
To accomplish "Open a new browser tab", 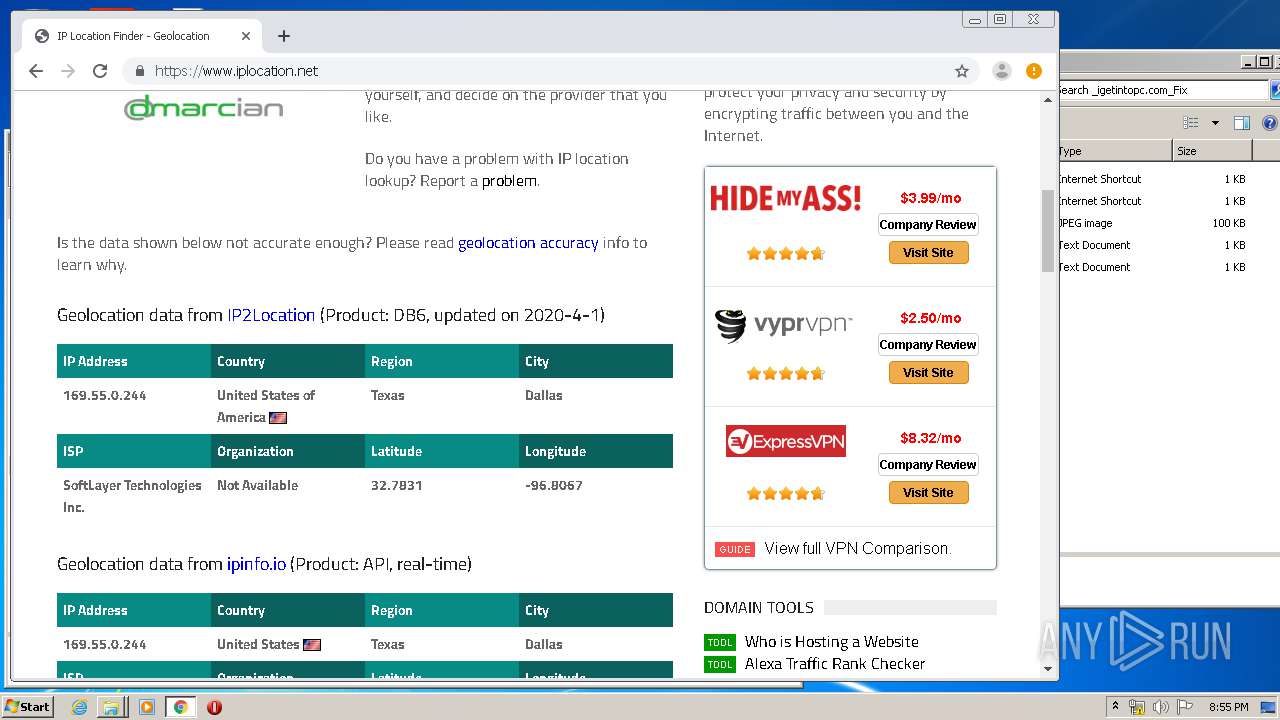I will pos(284,36).
